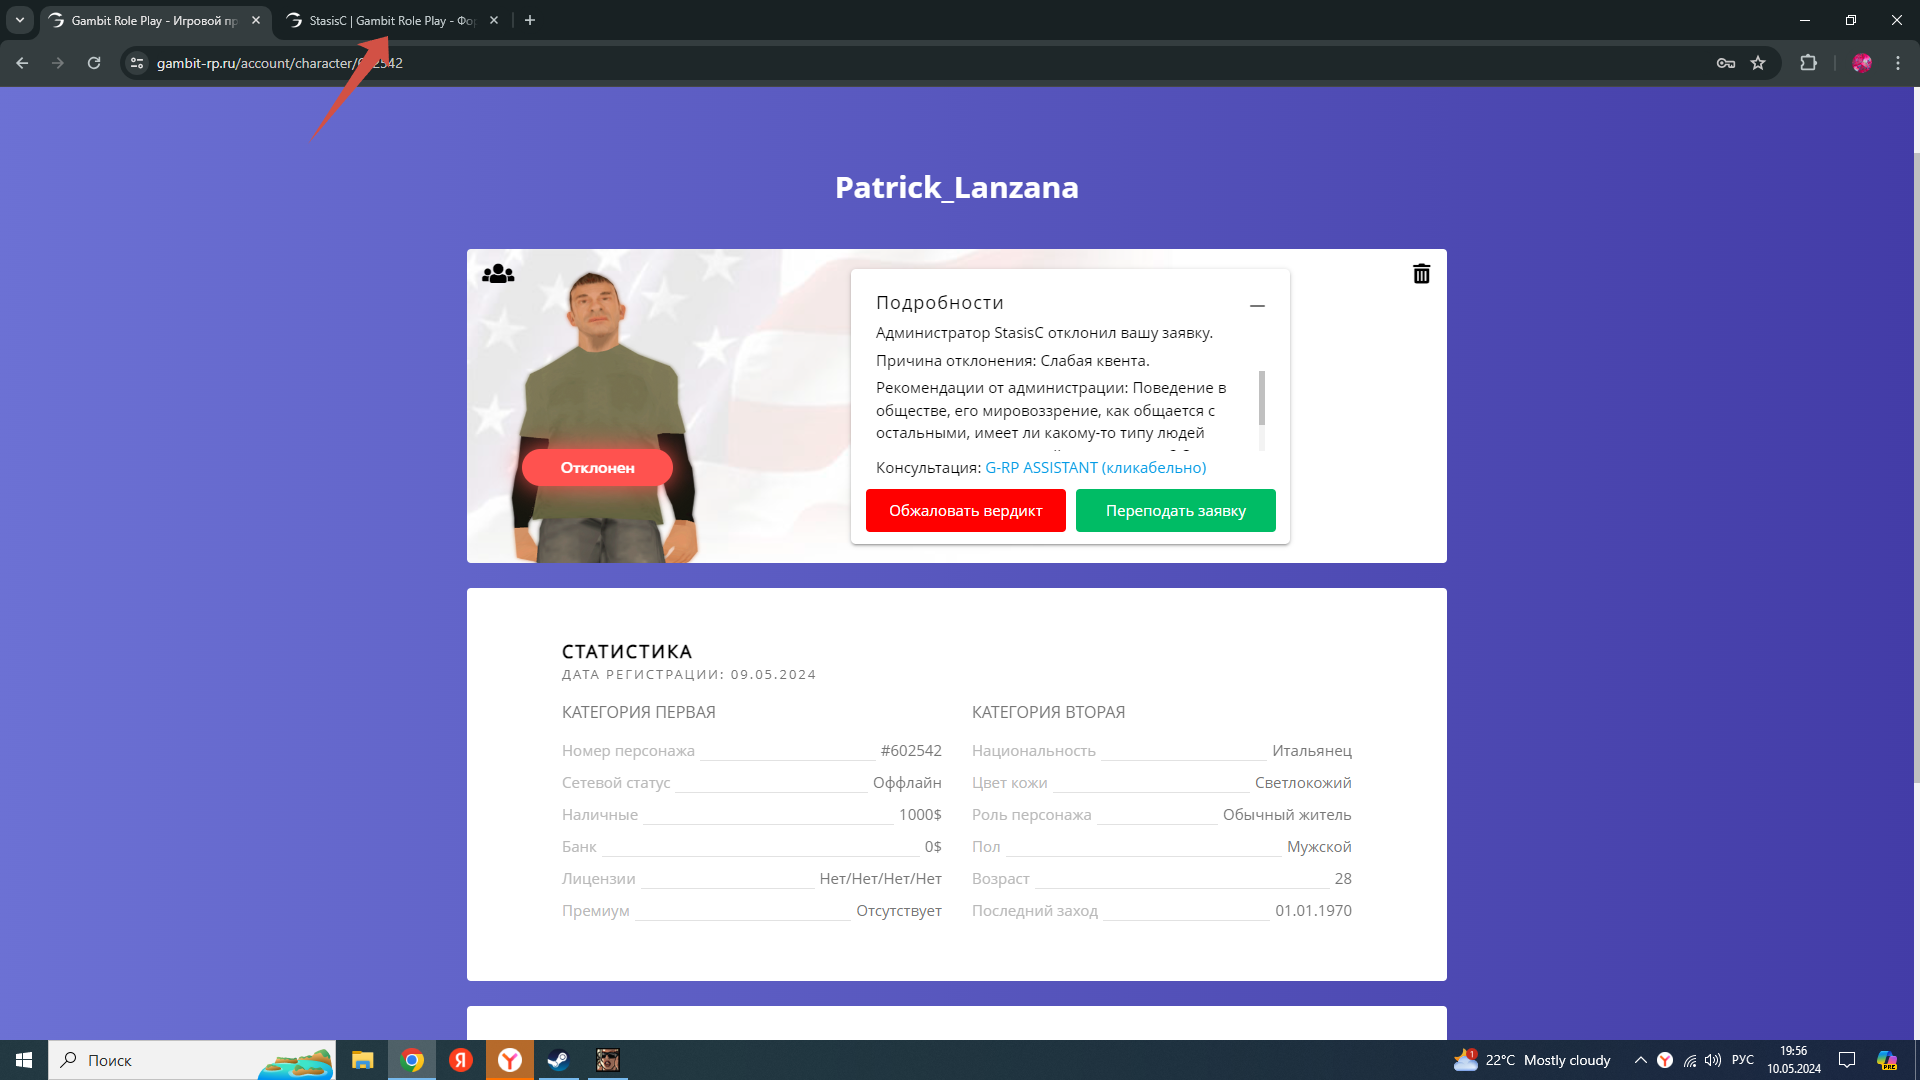The height and width of the screenshot is (1080, 1920).
Task: Open a new browser tab
Action: (x=530, y=20)
